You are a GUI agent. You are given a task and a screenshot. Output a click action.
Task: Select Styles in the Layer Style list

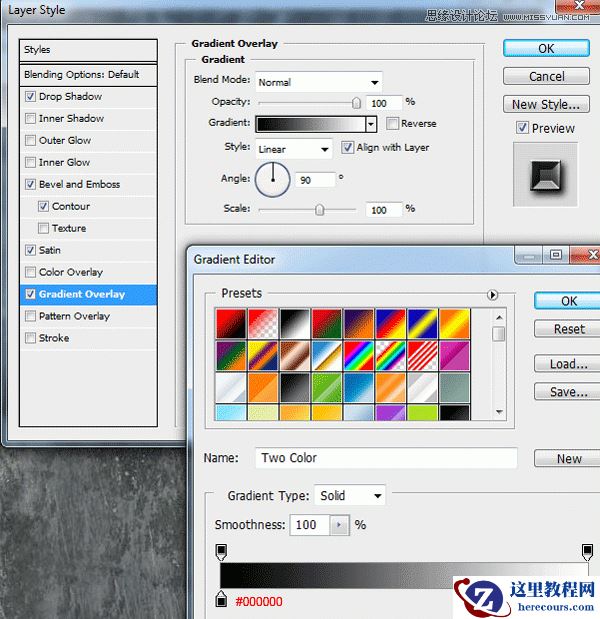(88, 50)
